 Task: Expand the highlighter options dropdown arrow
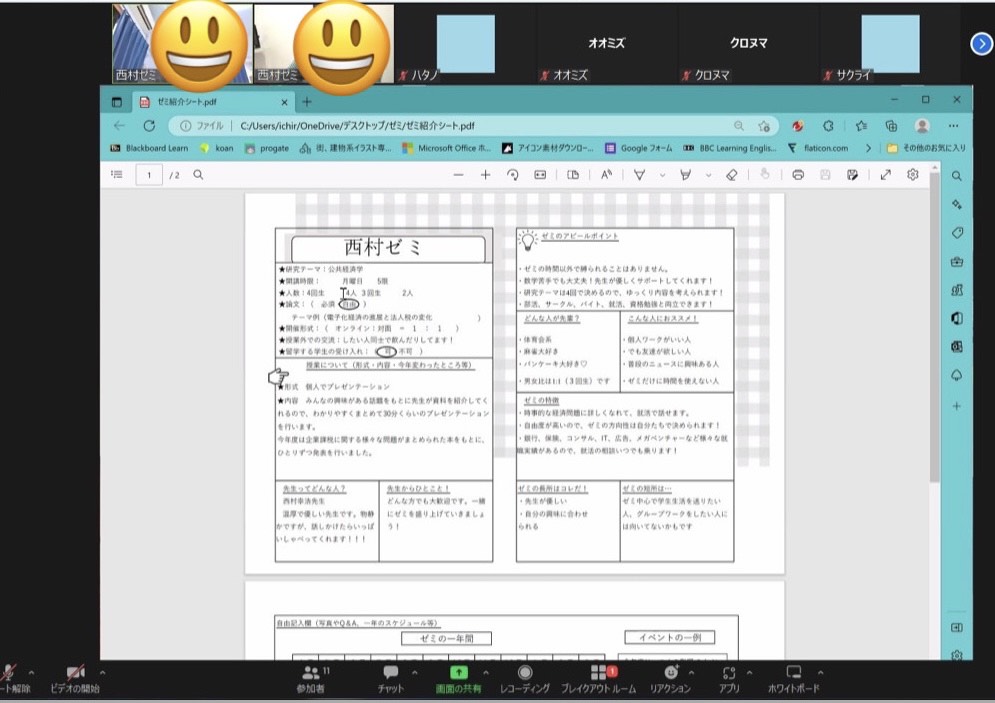pos(709,175)
